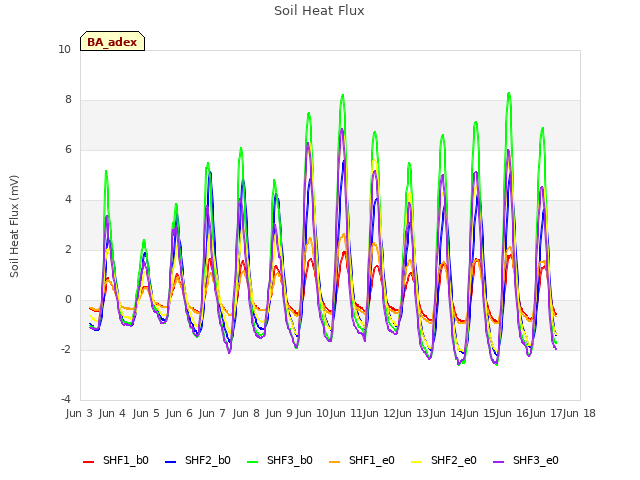The width and height of the screenshot is (640, 480).
Task: Click the y-axis tick label 4
Action: coord(68,200)
